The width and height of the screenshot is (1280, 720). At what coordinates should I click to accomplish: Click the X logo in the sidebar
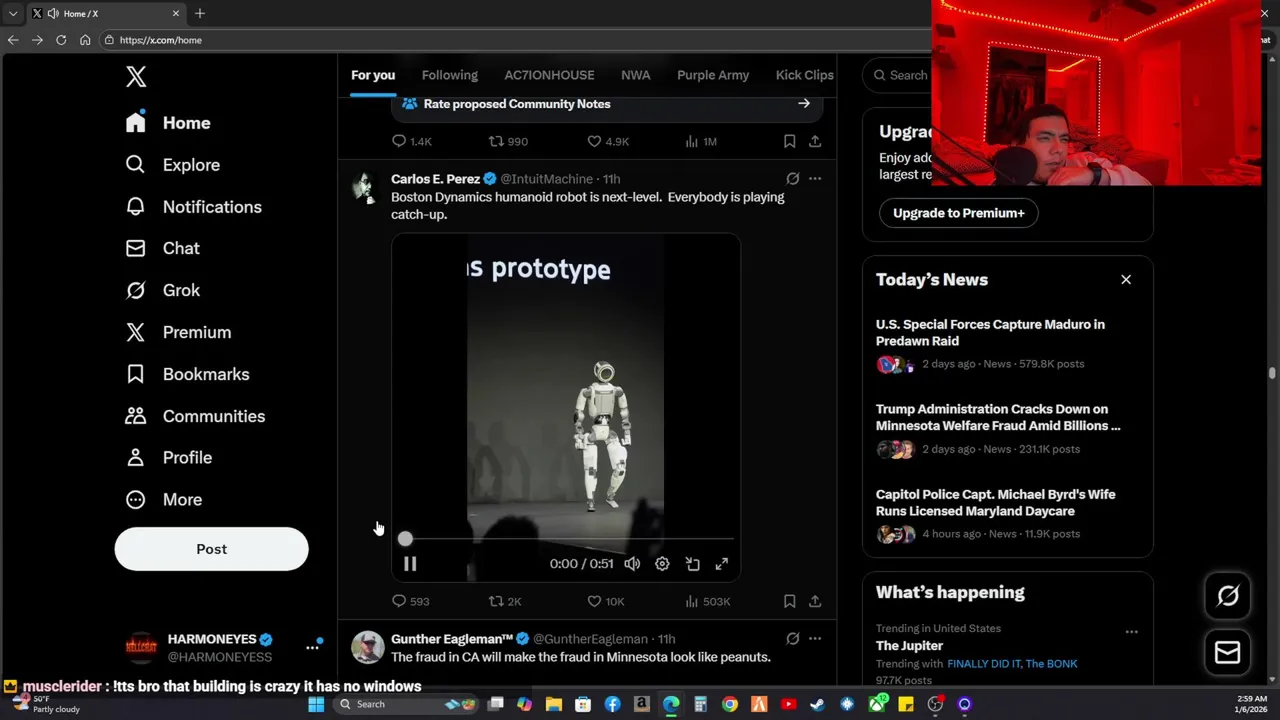[136, 76]
